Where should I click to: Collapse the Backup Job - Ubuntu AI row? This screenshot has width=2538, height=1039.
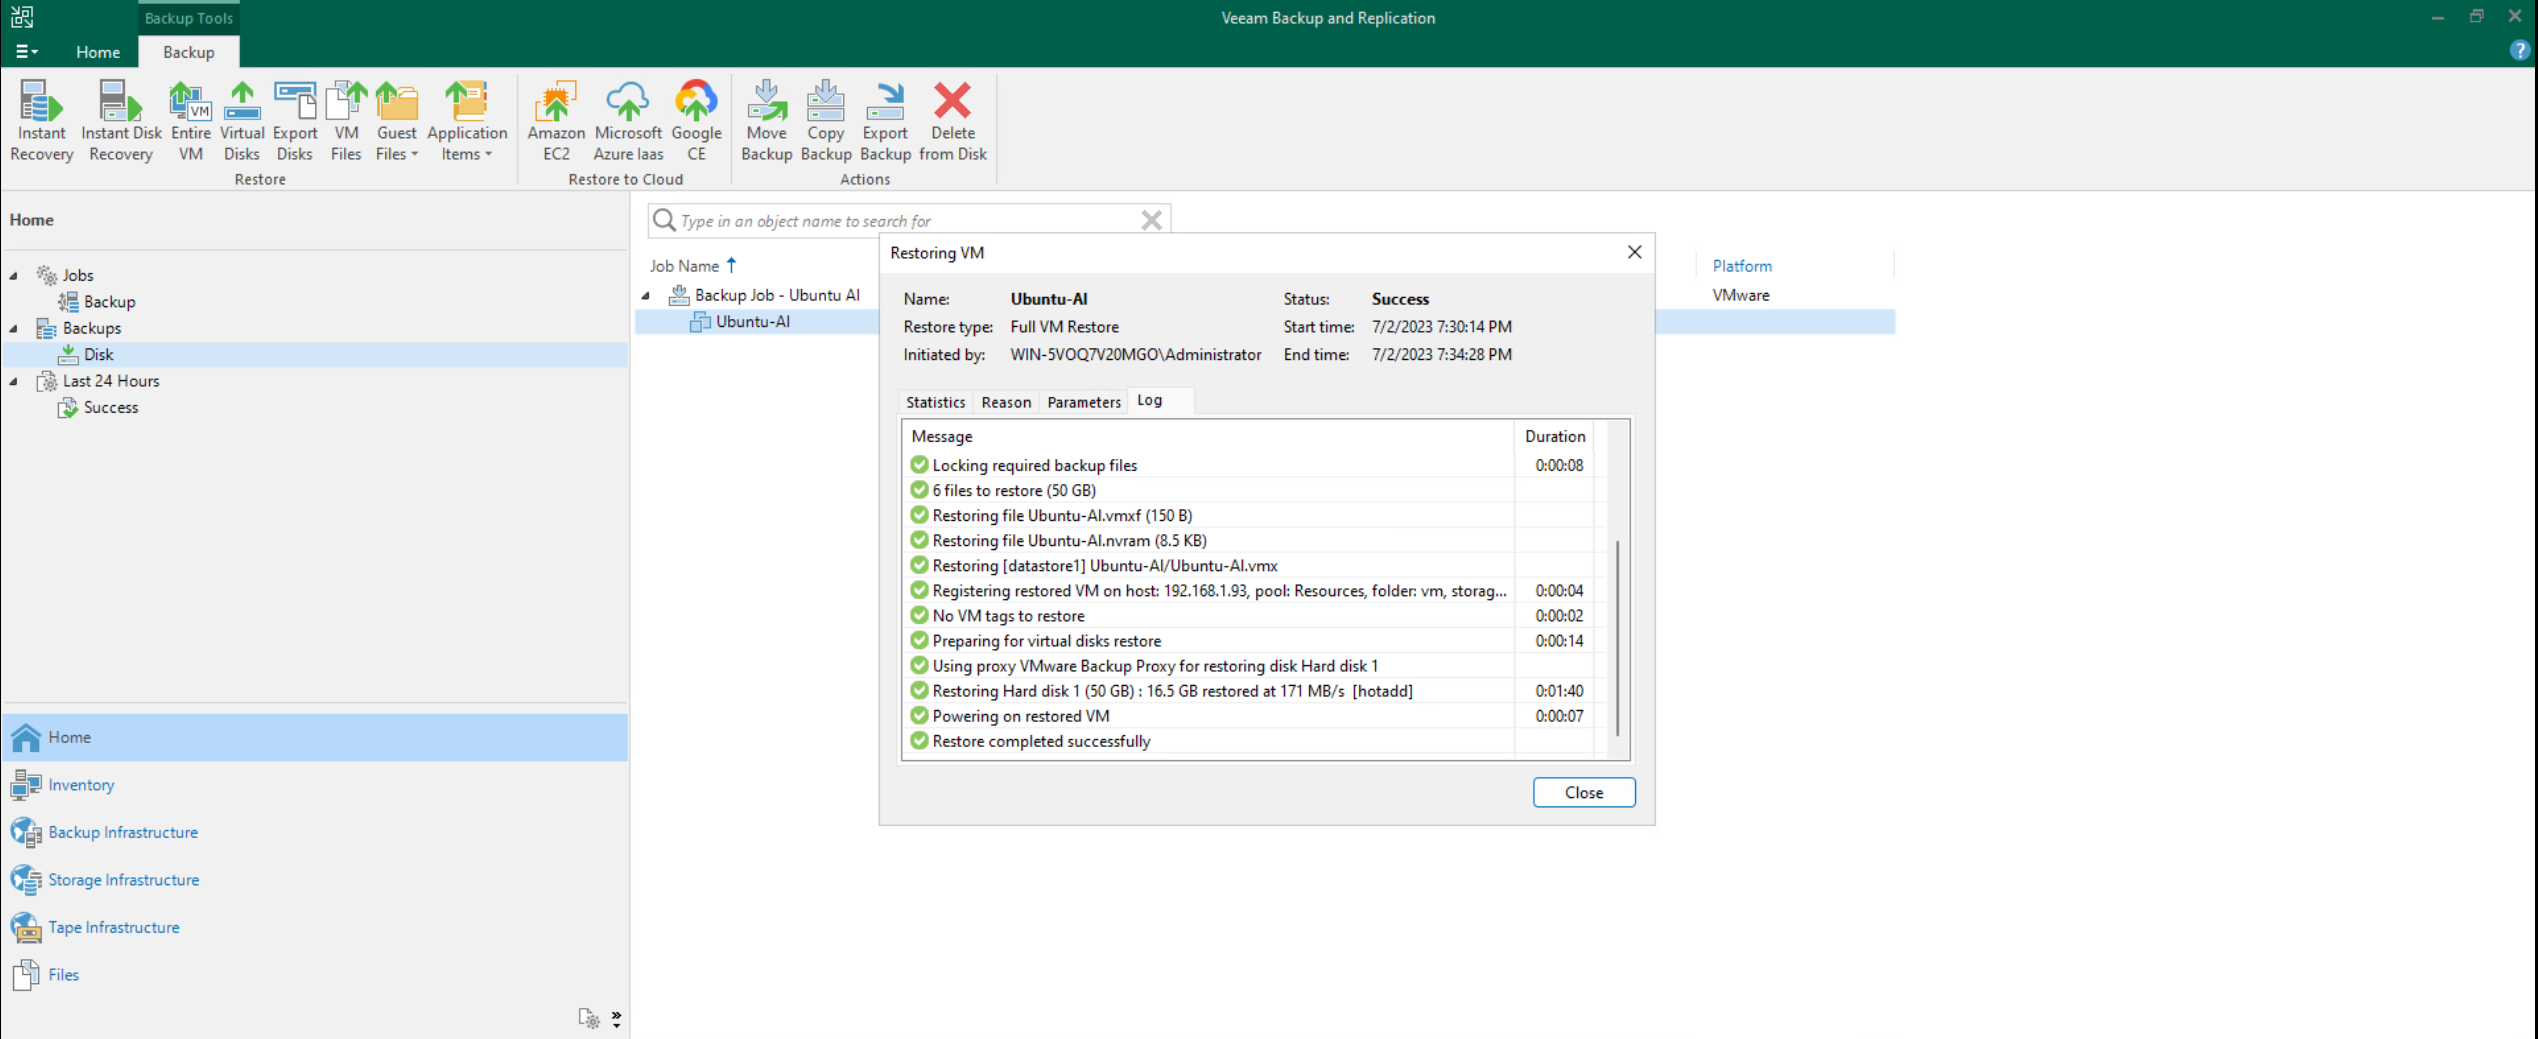(646, 295)
